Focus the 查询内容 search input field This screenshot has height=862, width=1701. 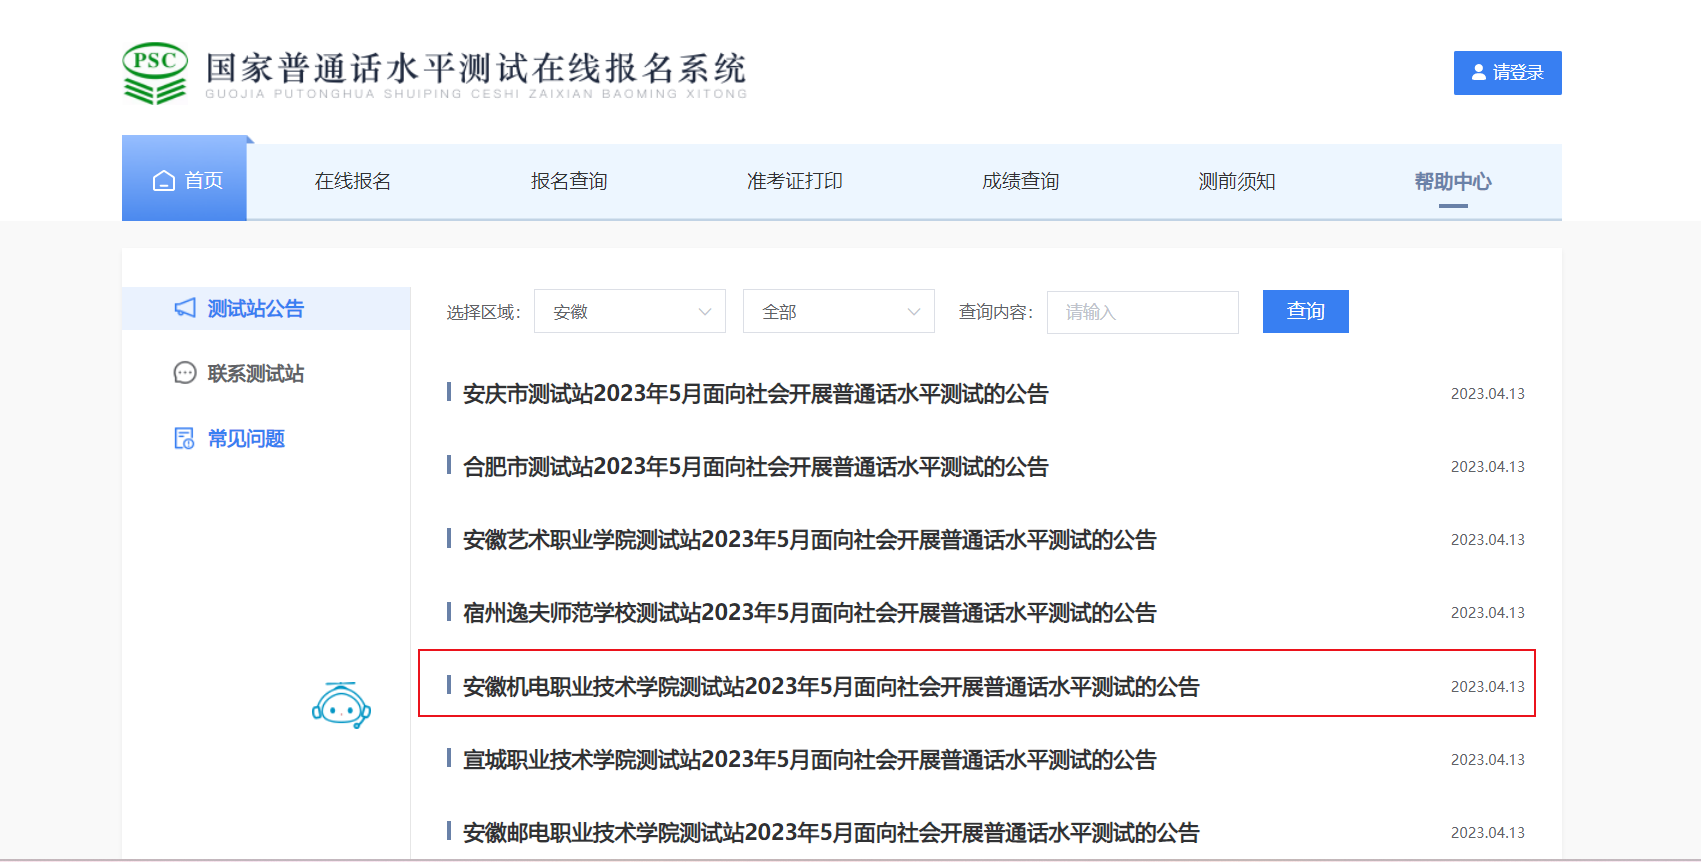1142,312
